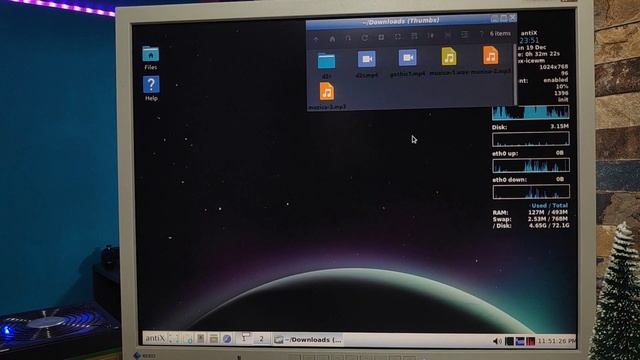
Task: Open the volume speaker tray icon
Action: click(x=497, y=341)
